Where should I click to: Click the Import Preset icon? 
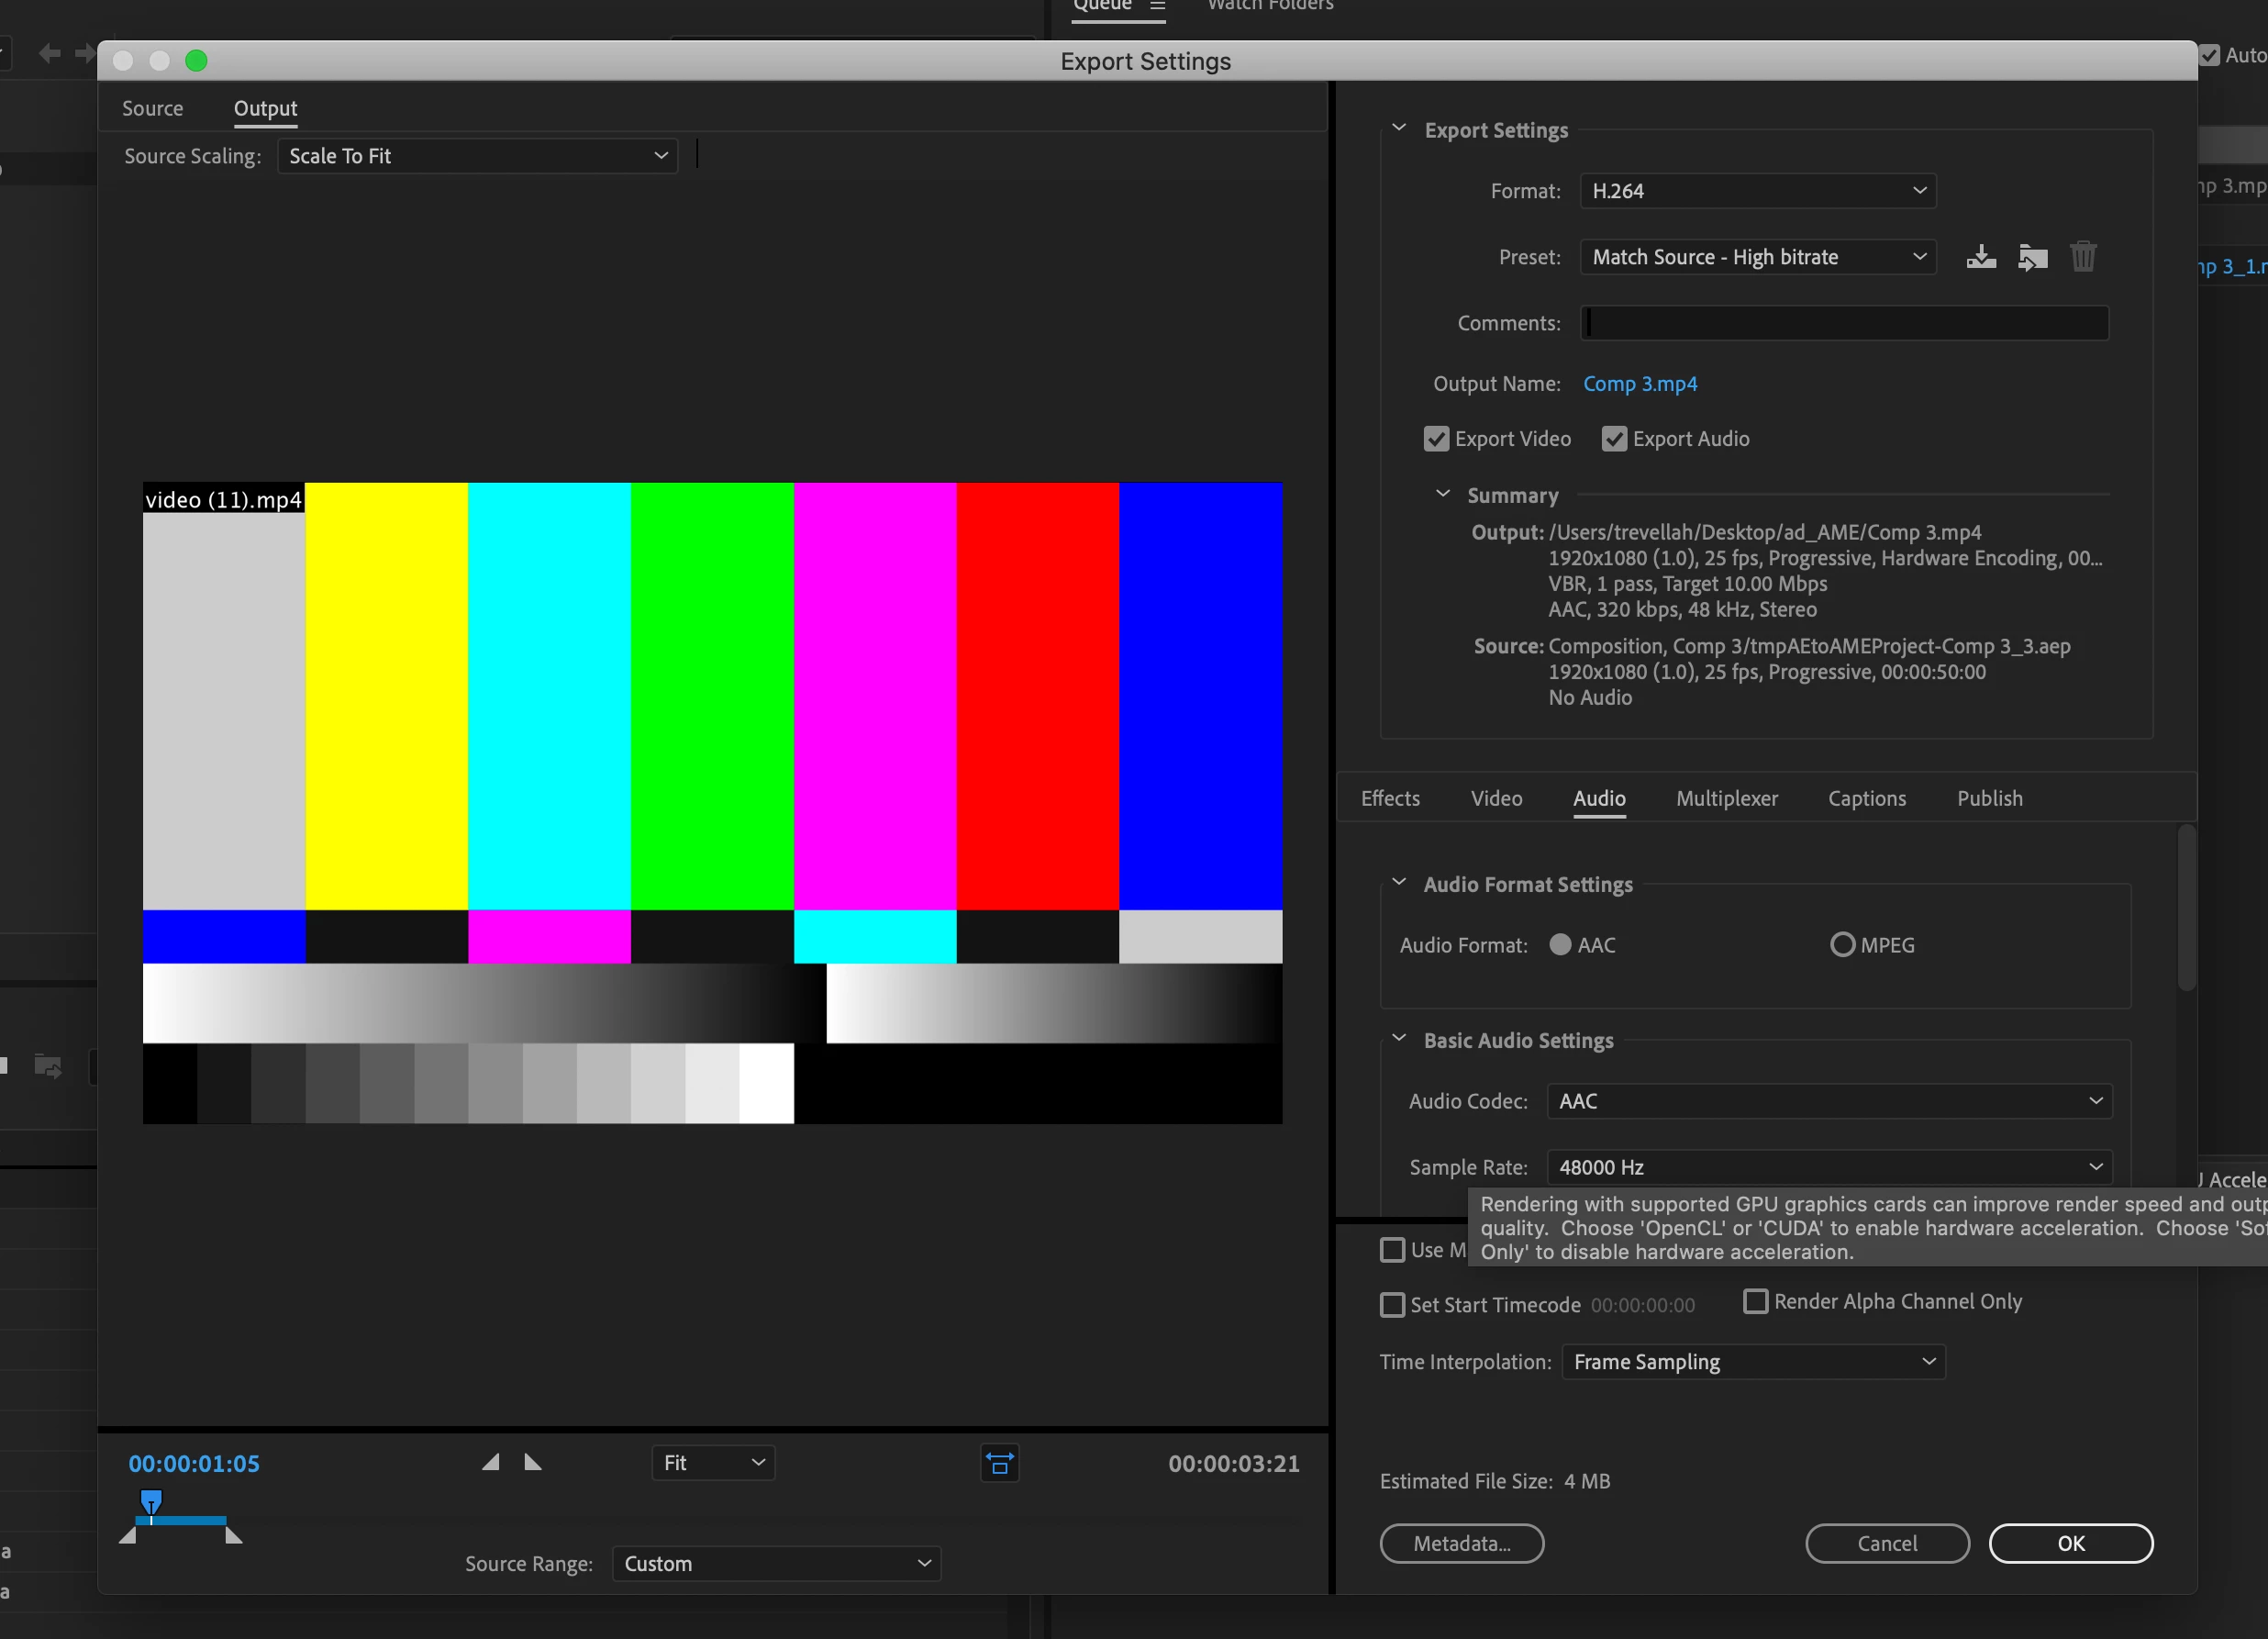pyautogui.click(x=2032, y=257)
